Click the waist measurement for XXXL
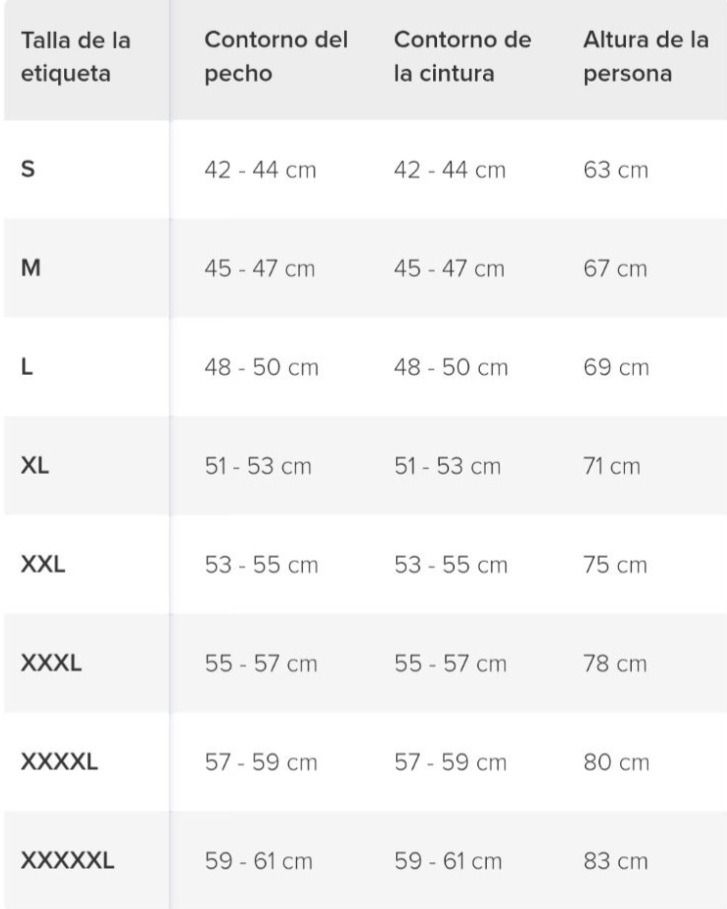 click(450, 664)
